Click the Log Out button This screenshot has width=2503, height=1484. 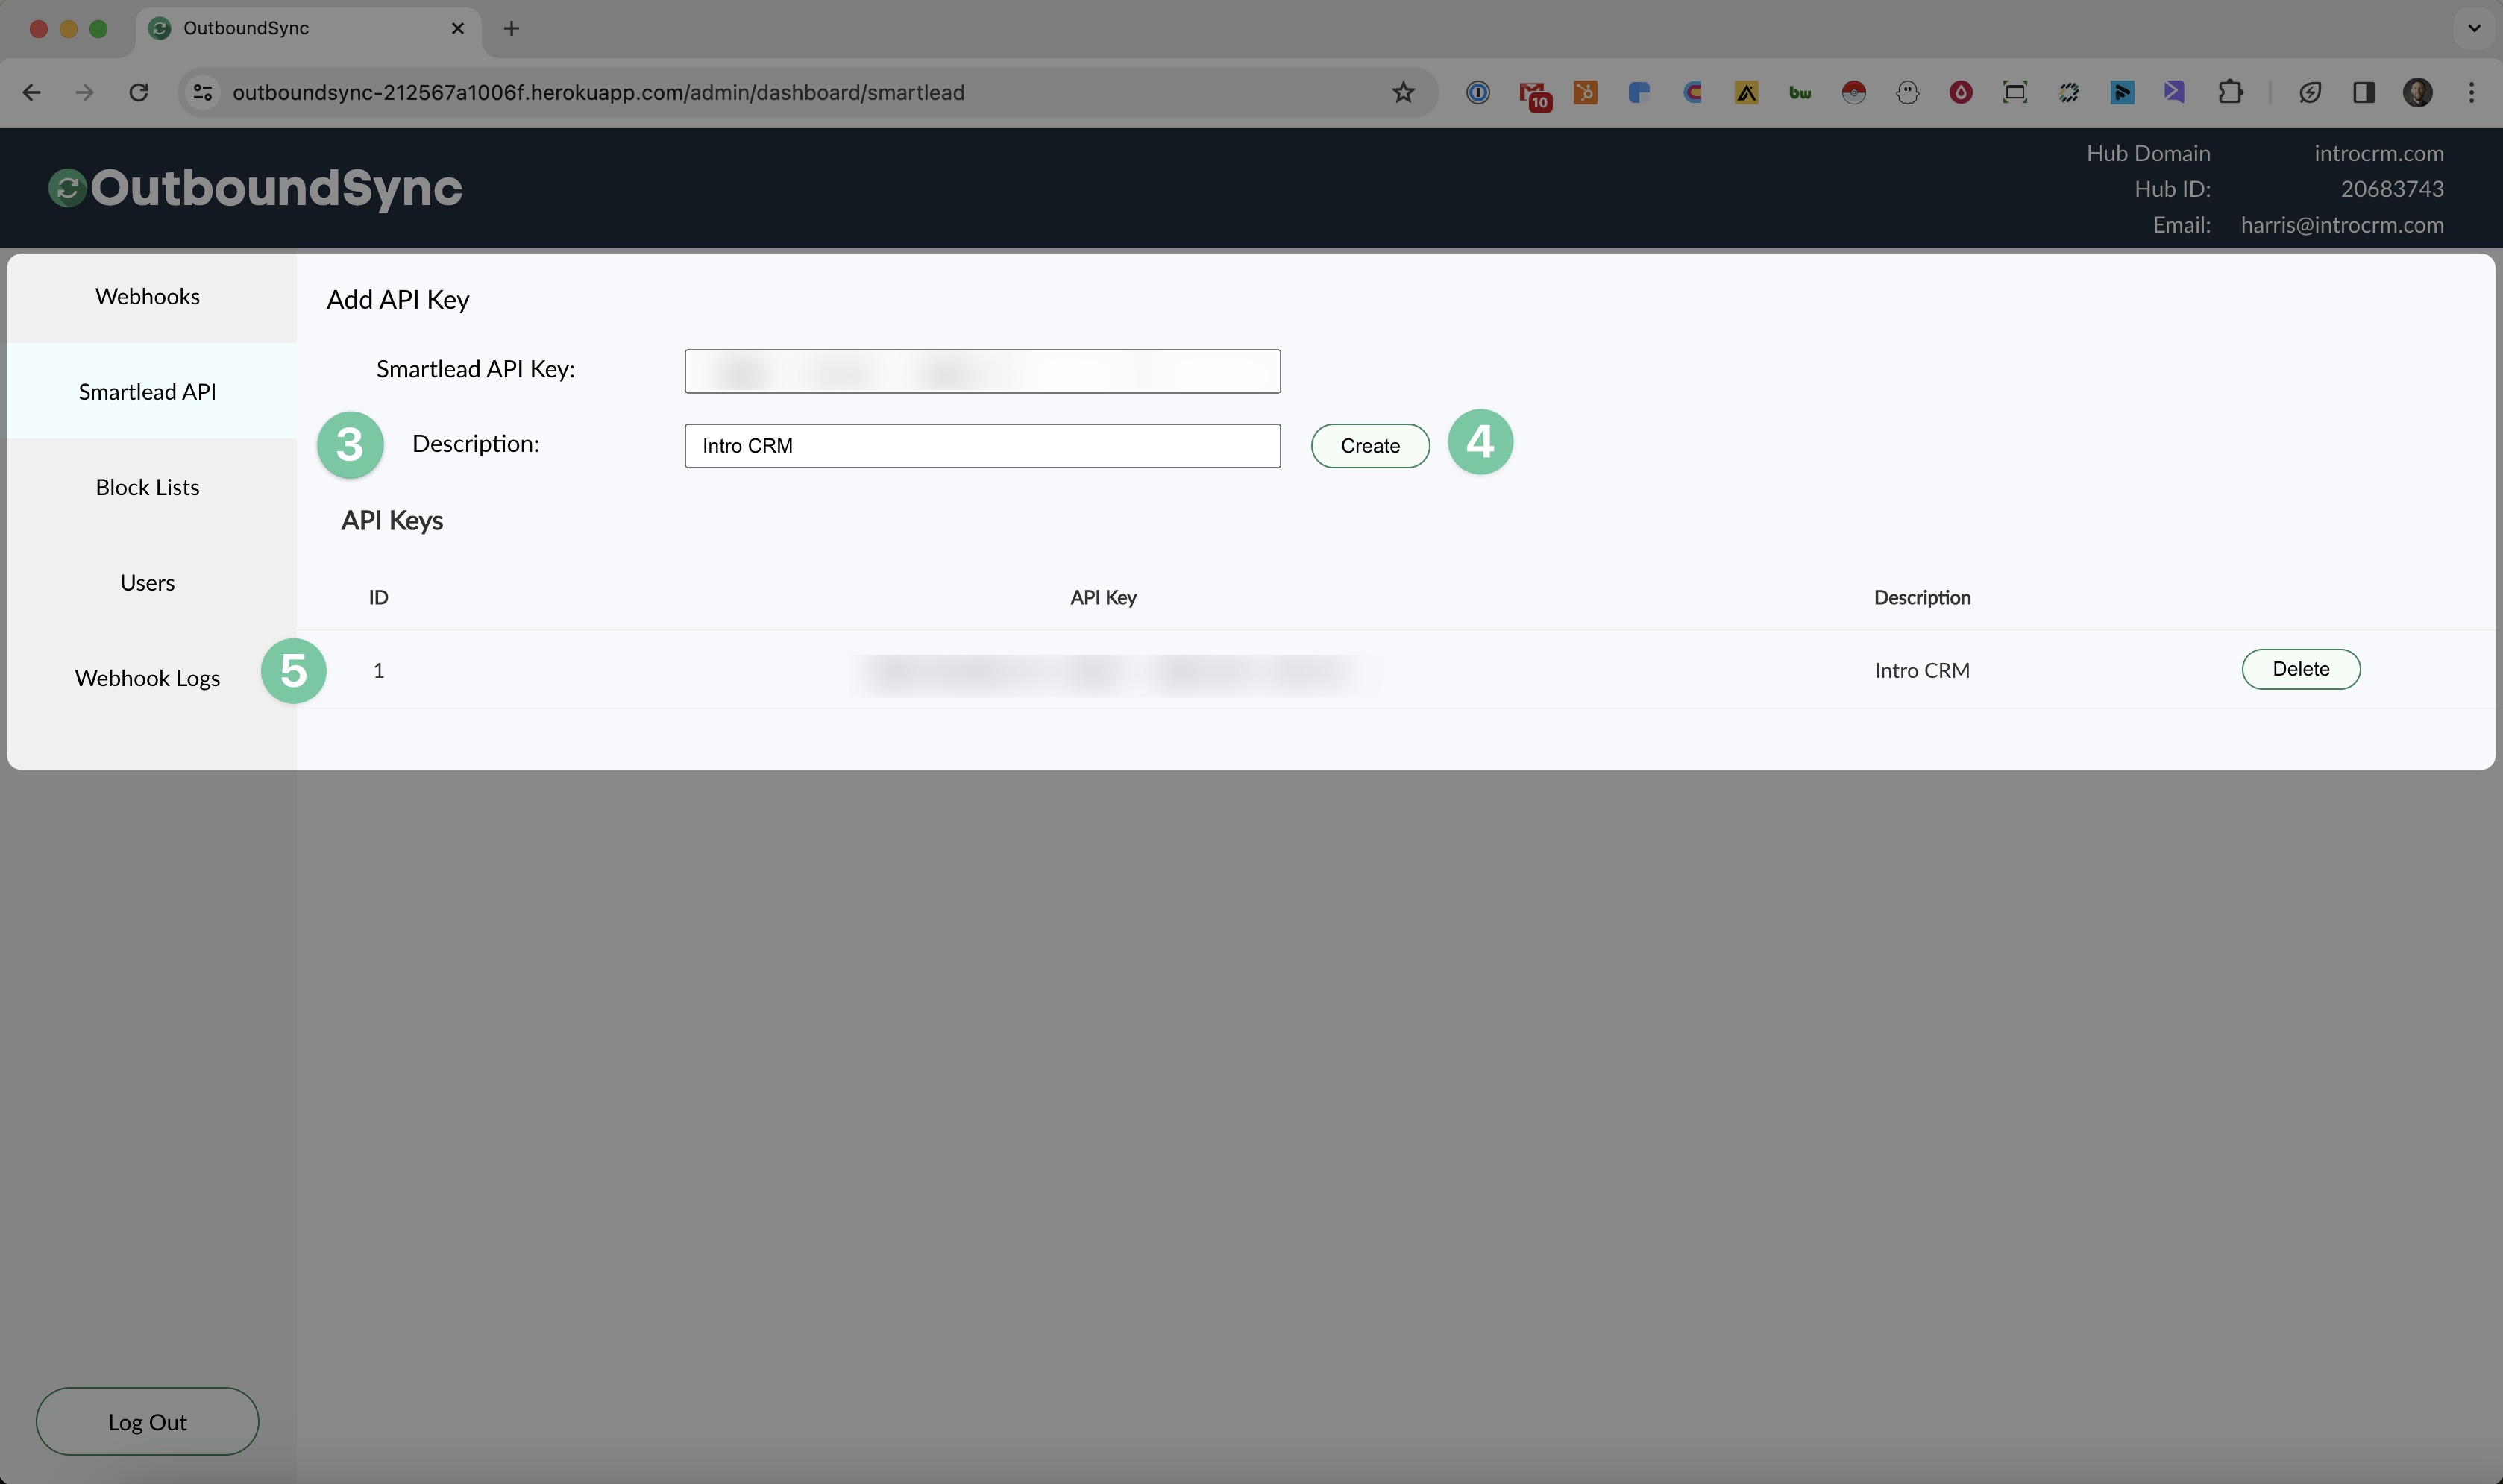point(148,1421)
